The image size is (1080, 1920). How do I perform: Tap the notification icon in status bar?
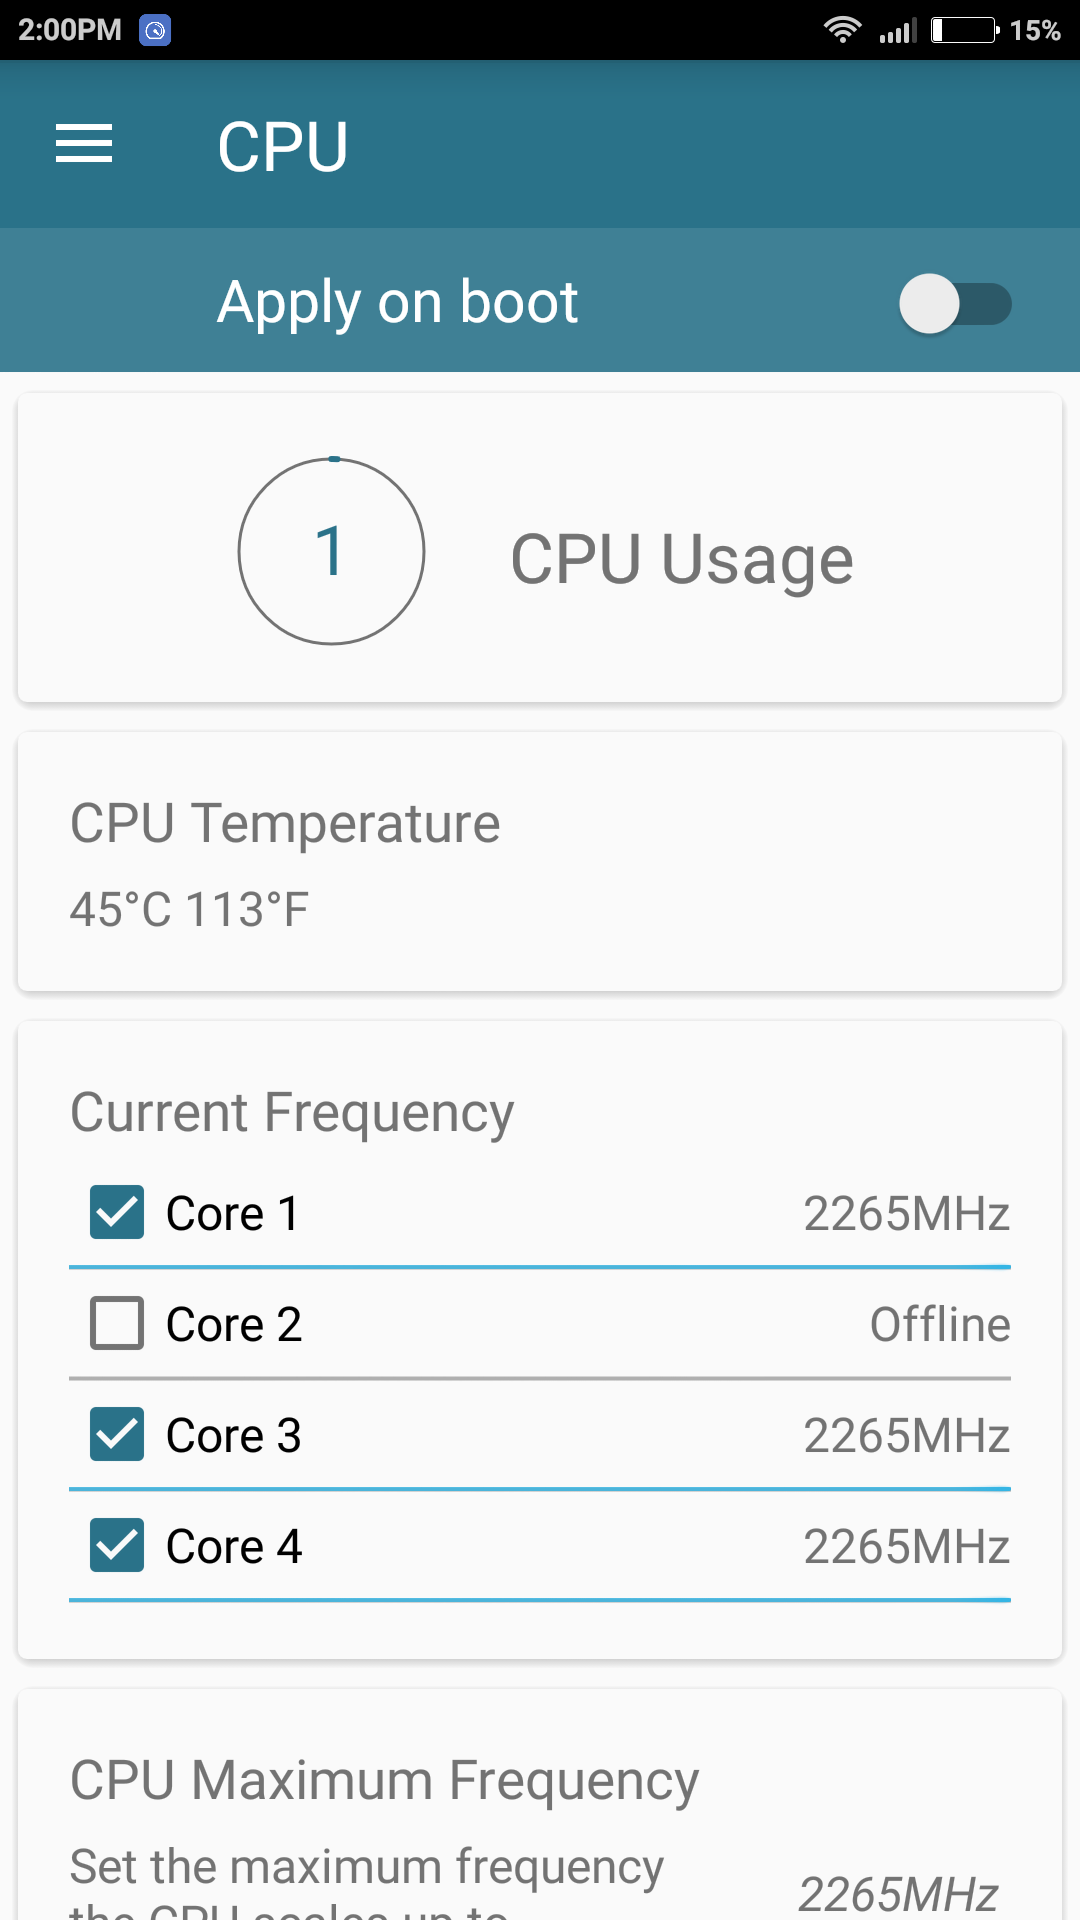[155, 30]
